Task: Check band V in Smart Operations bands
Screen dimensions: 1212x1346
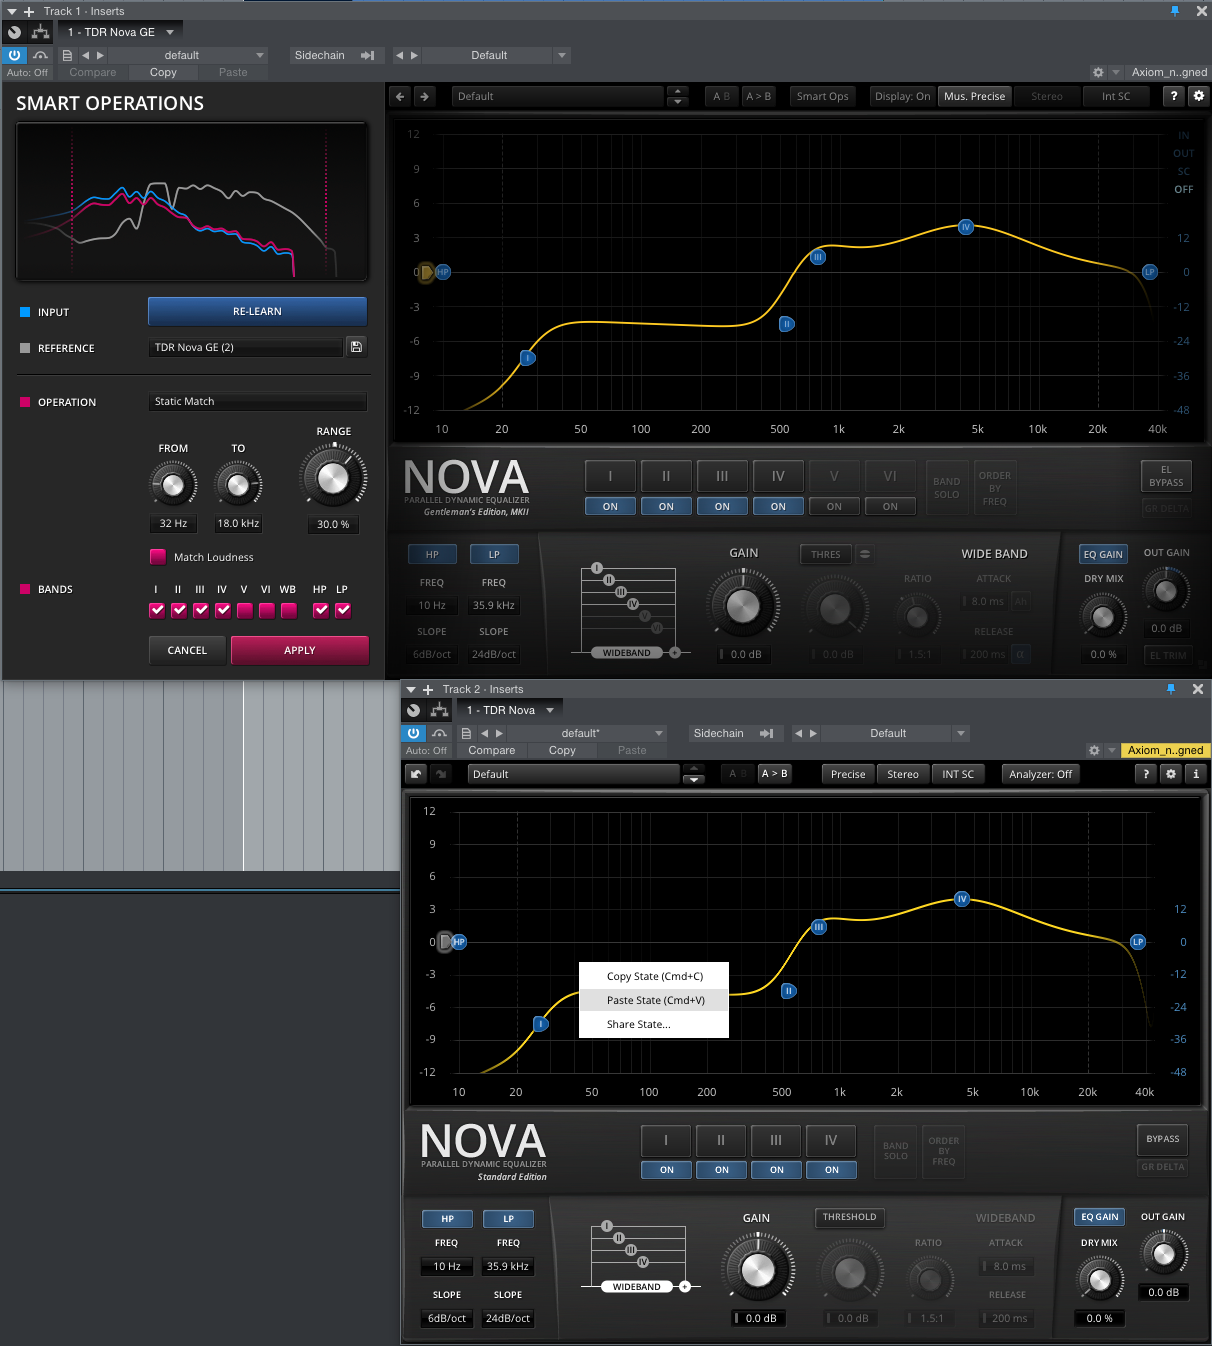Action: point(245,610)
